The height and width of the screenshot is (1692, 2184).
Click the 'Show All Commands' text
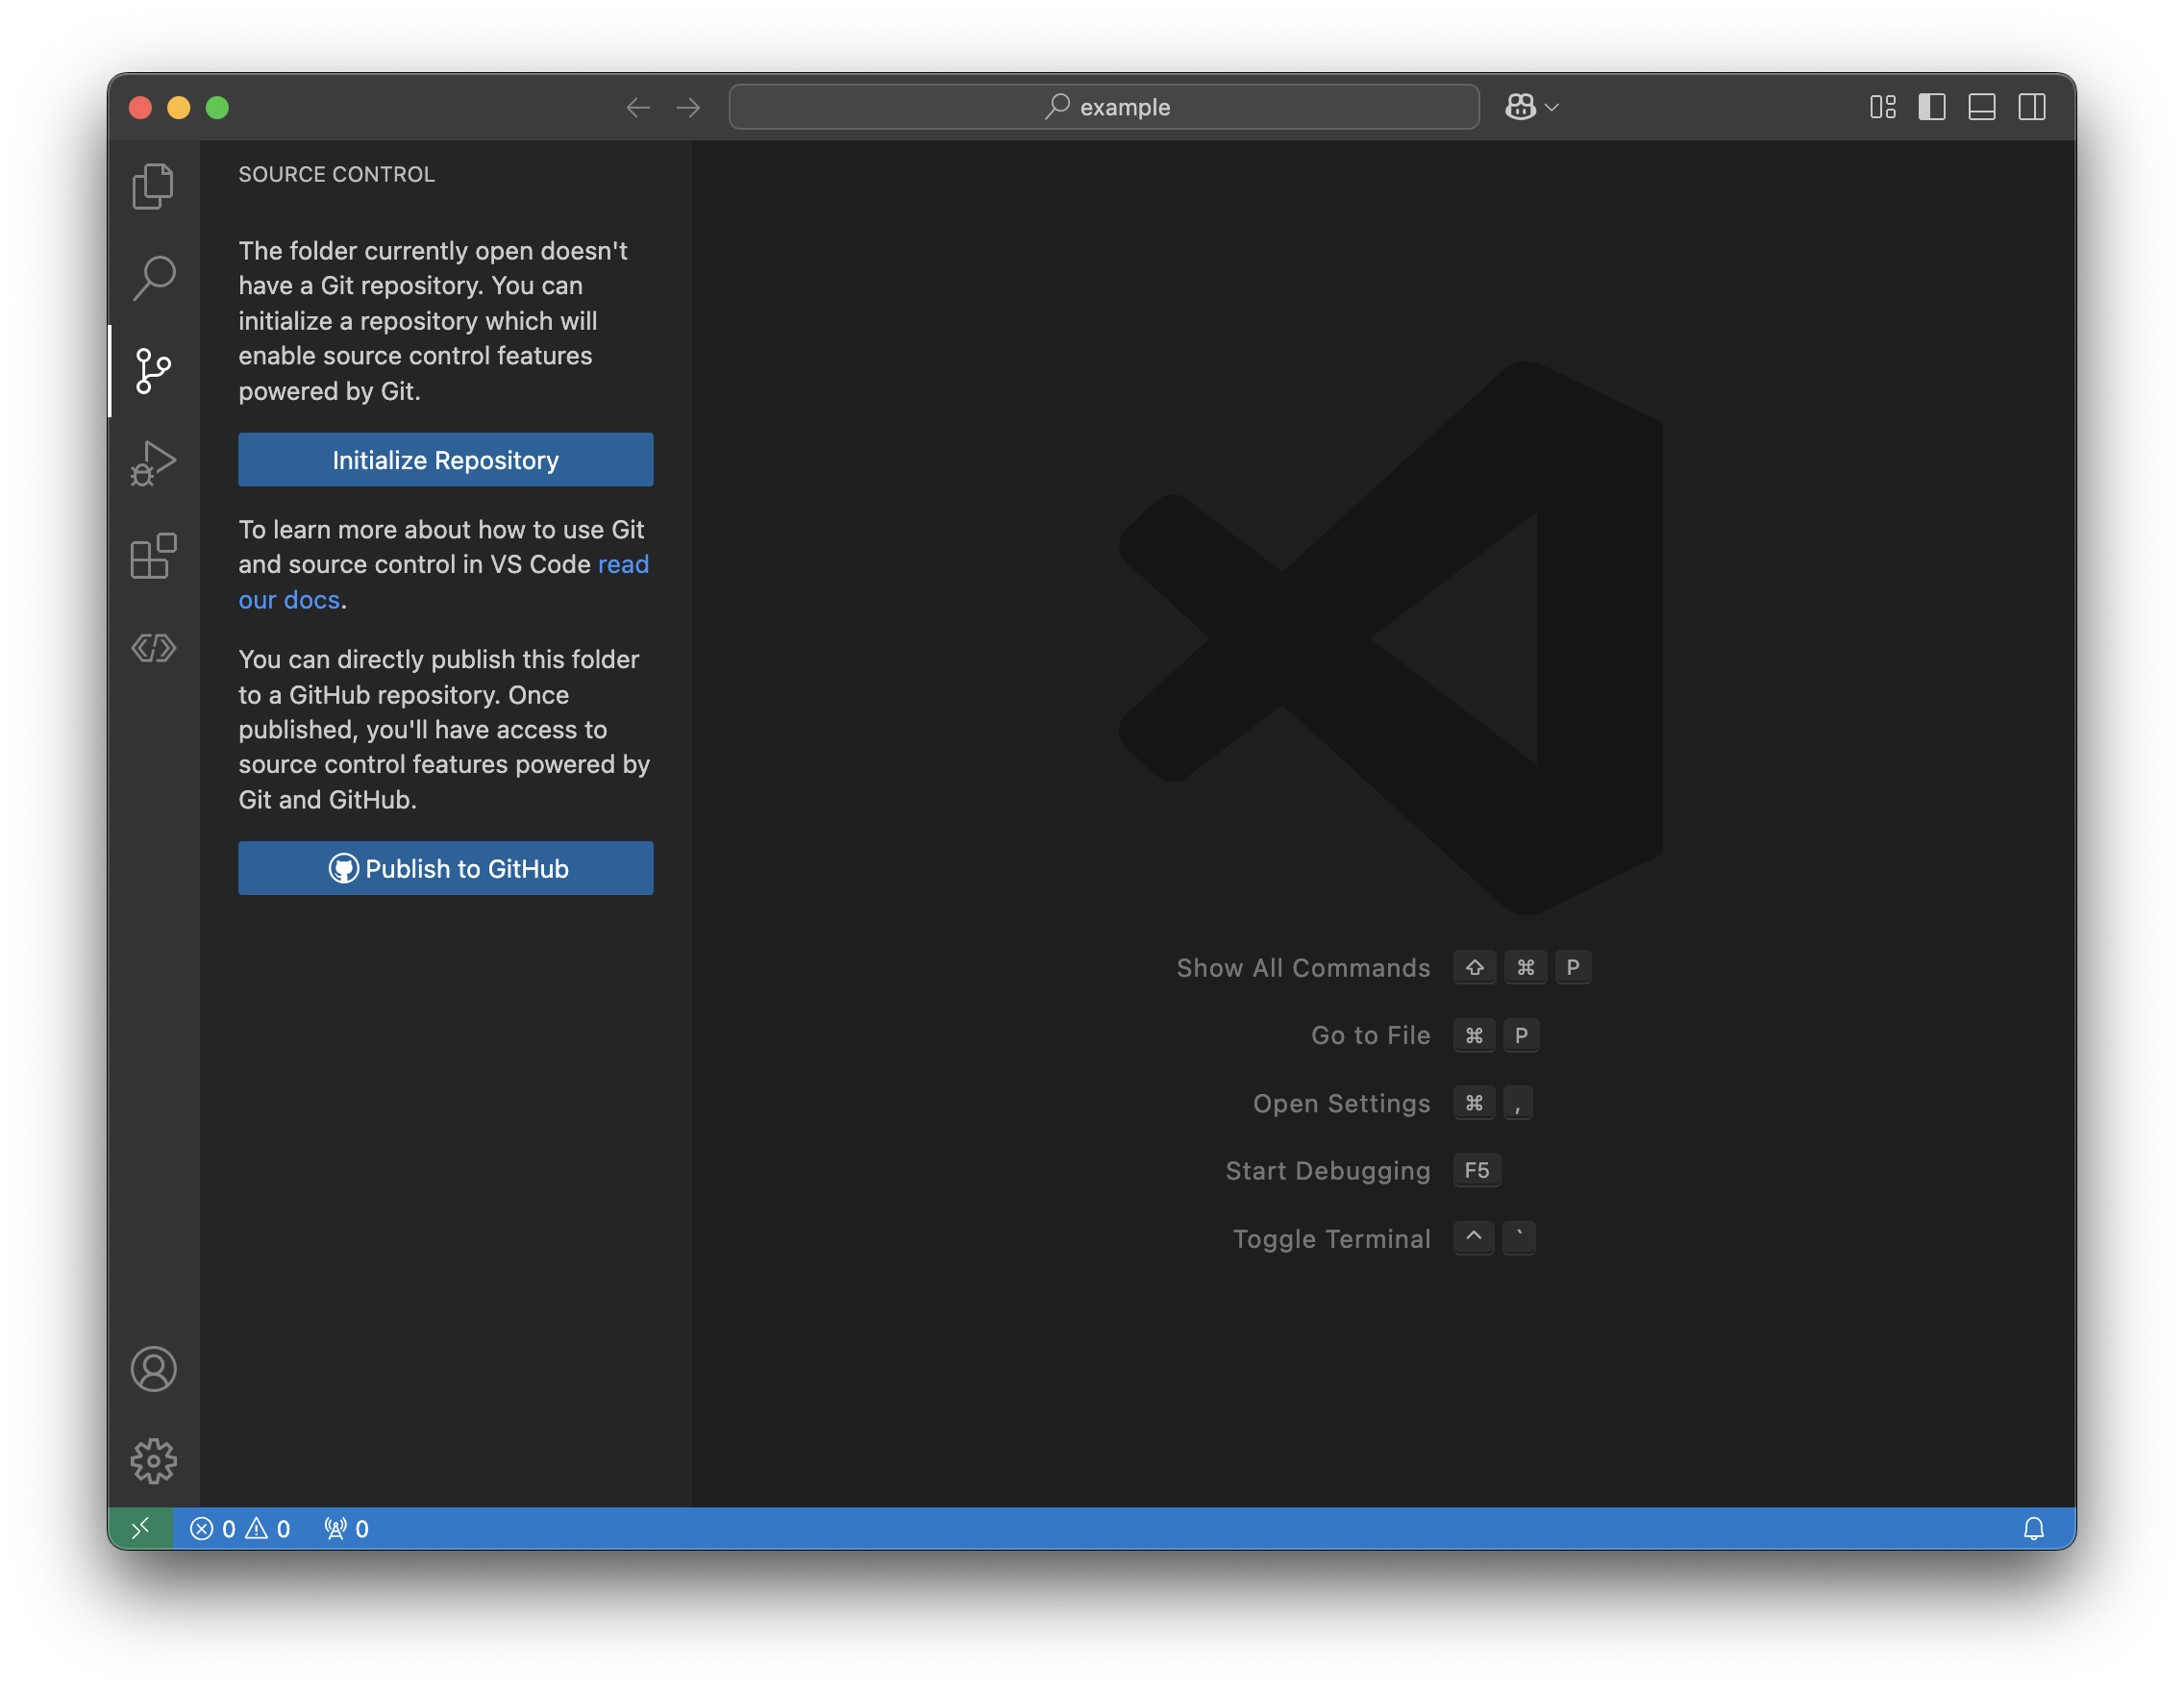[1303, 967]
